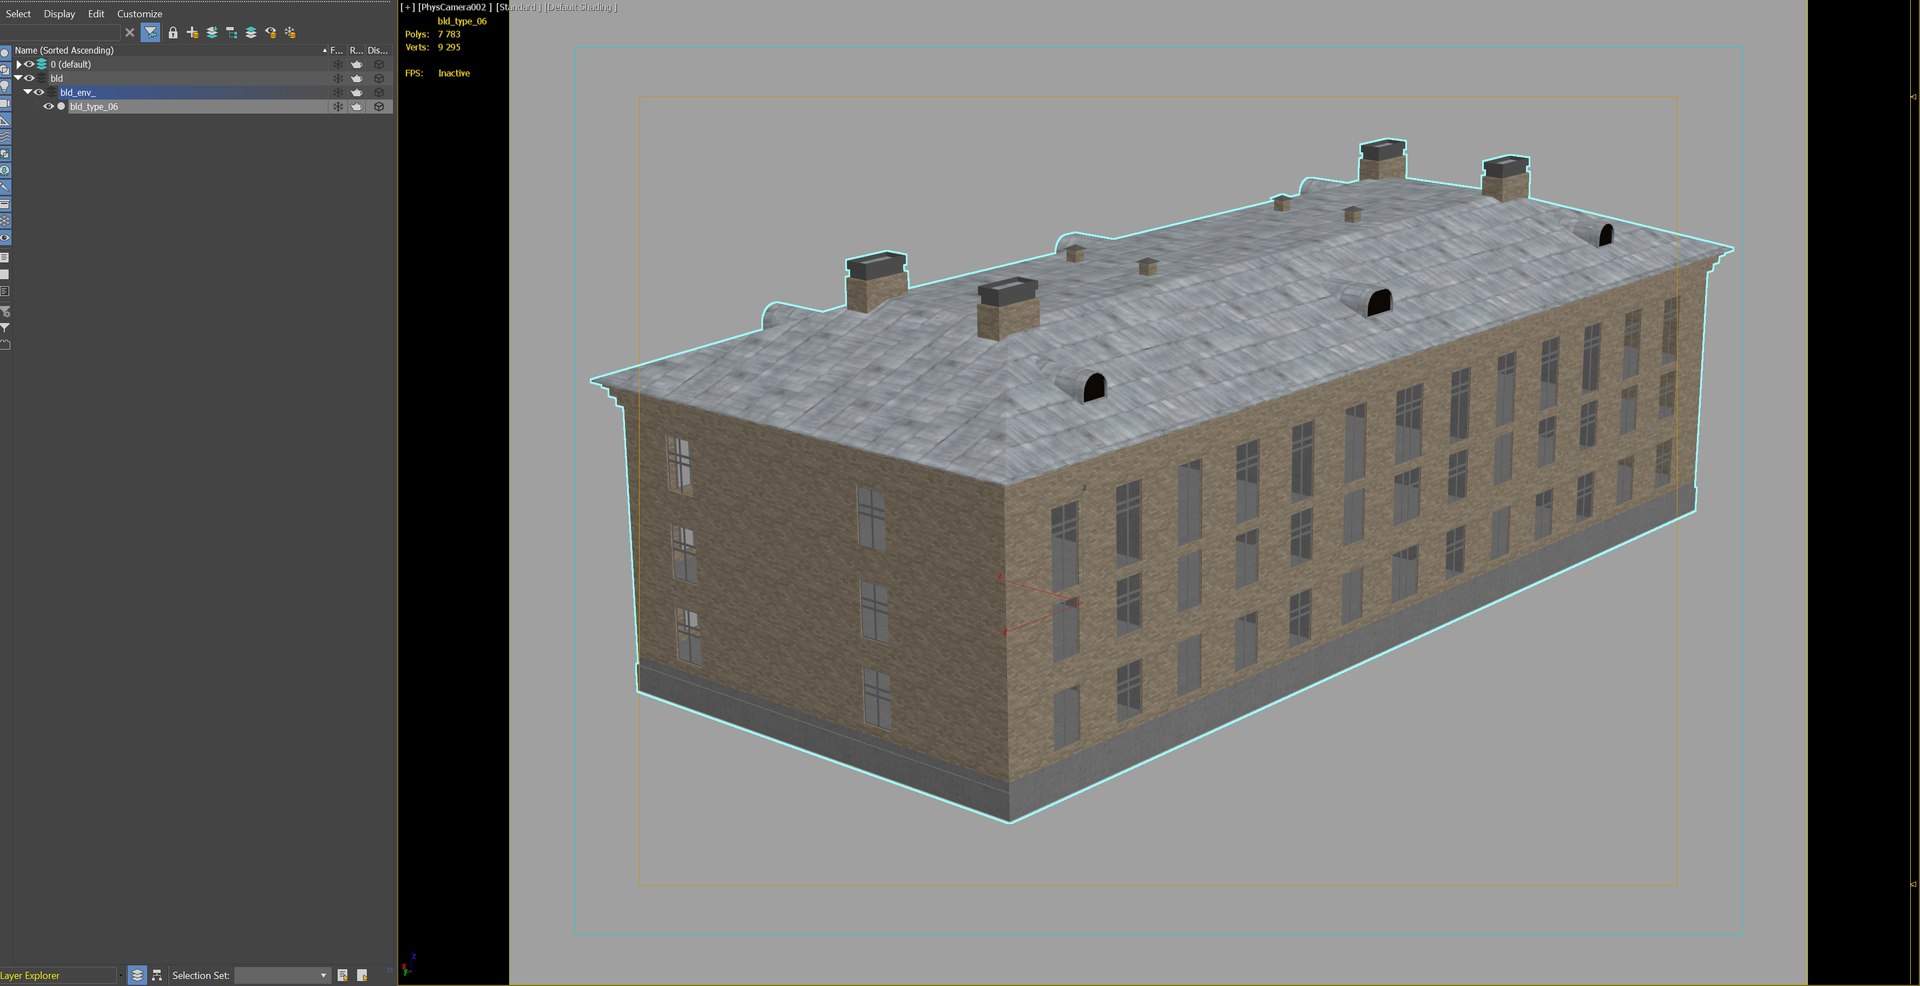Click the second selection set page icon
1920x986 pixels.
[362, 975]
